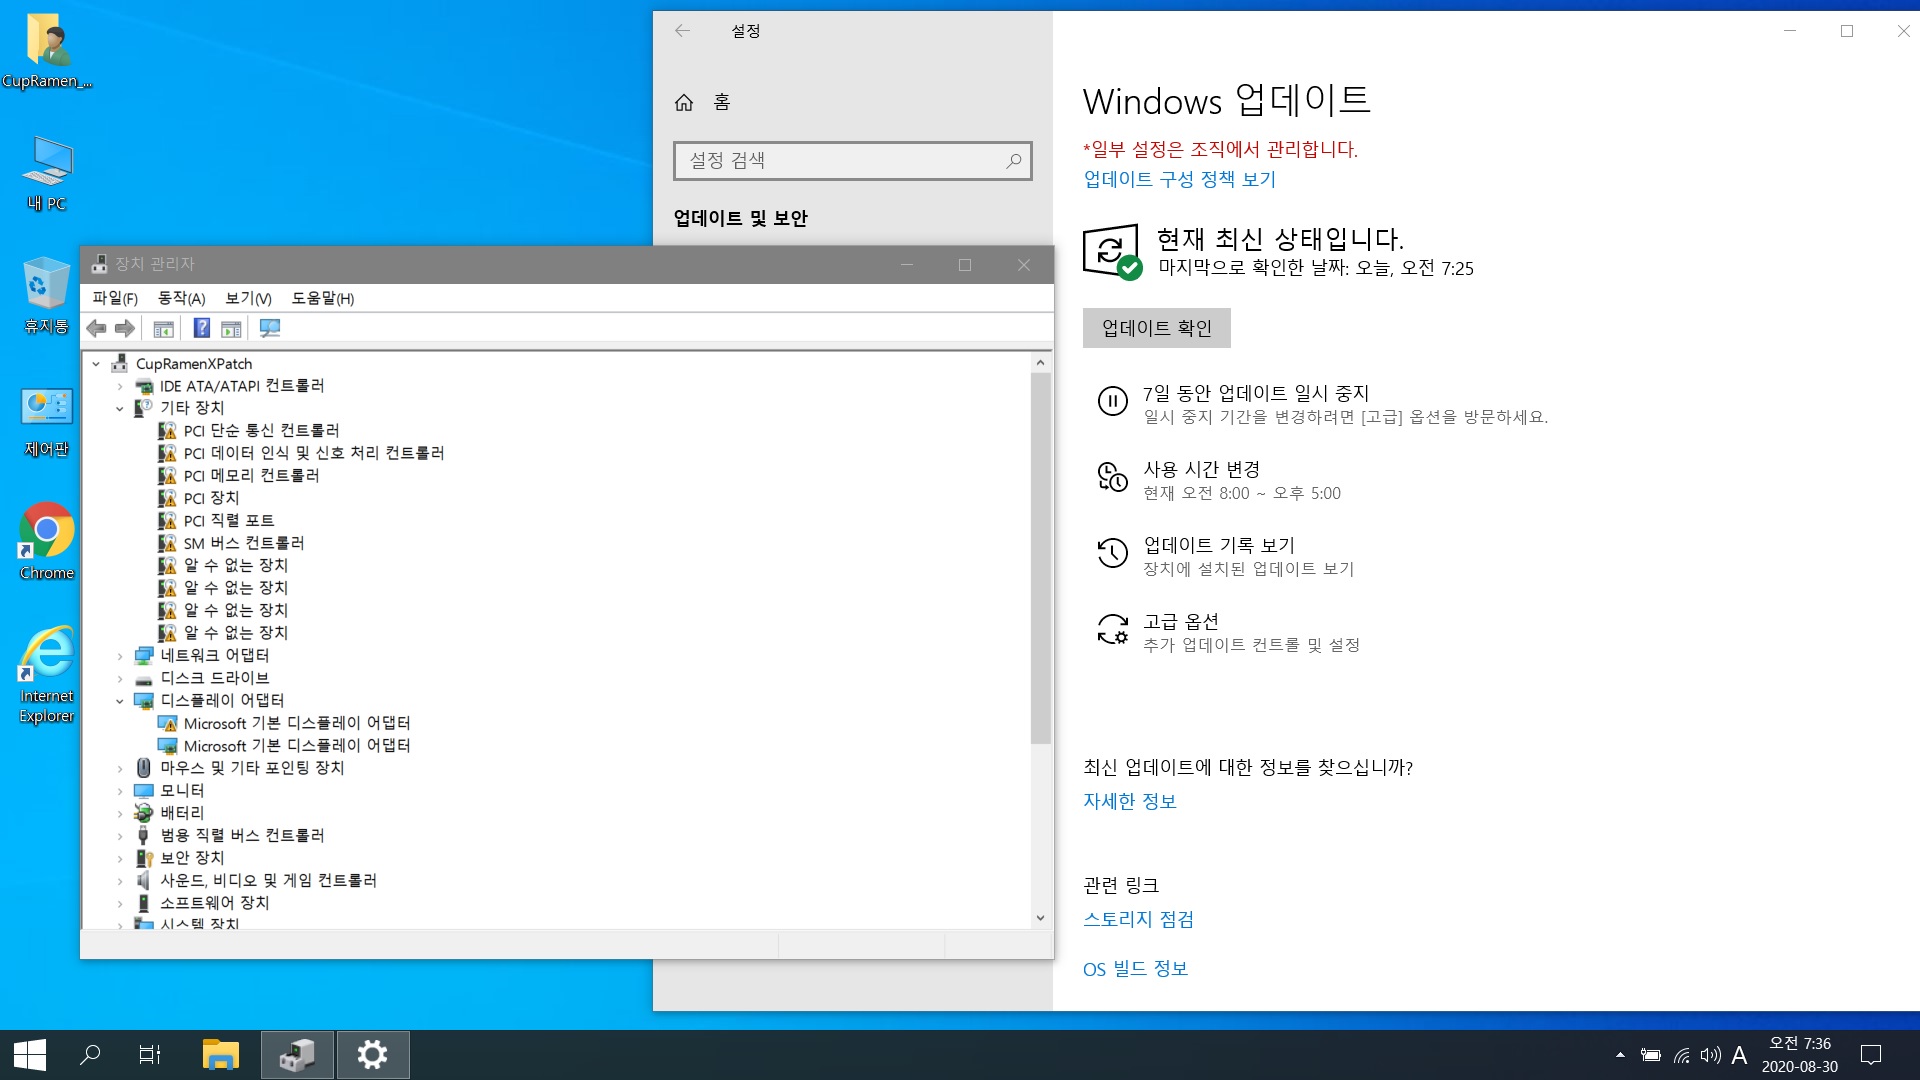Viewport: 1920px width, 1080px height.
Task: Select PCI 메모리 컨트롤러 device
Action: (251, 476)
